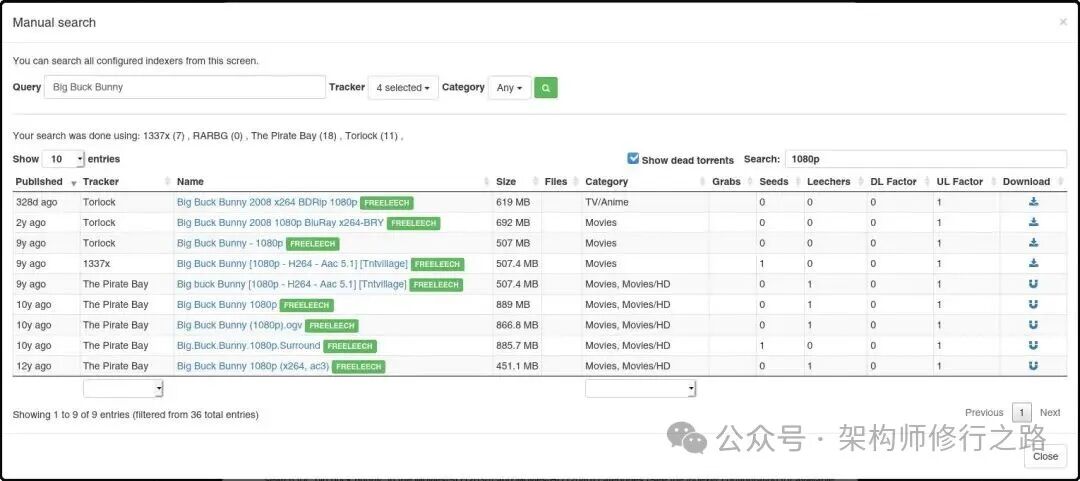1080x481 pixels.
Task: Click the Close button at bottom right
Action: 1045,456
